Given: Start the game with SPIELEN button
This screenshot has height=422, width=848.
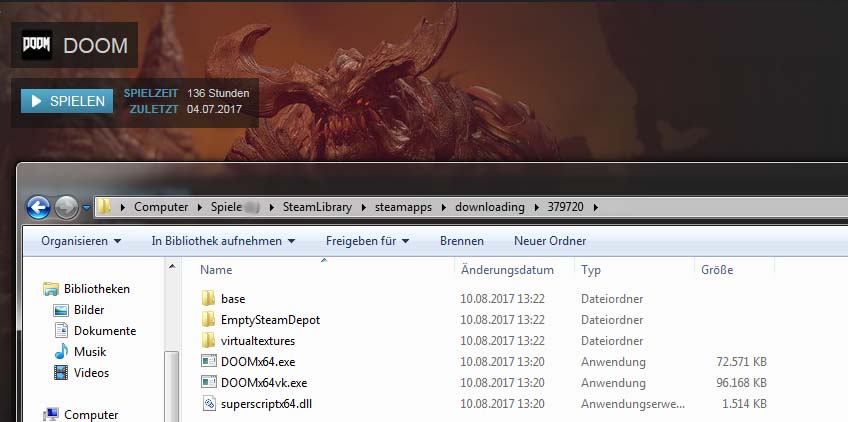Looking at the screenshot, I should pos(67,101).
